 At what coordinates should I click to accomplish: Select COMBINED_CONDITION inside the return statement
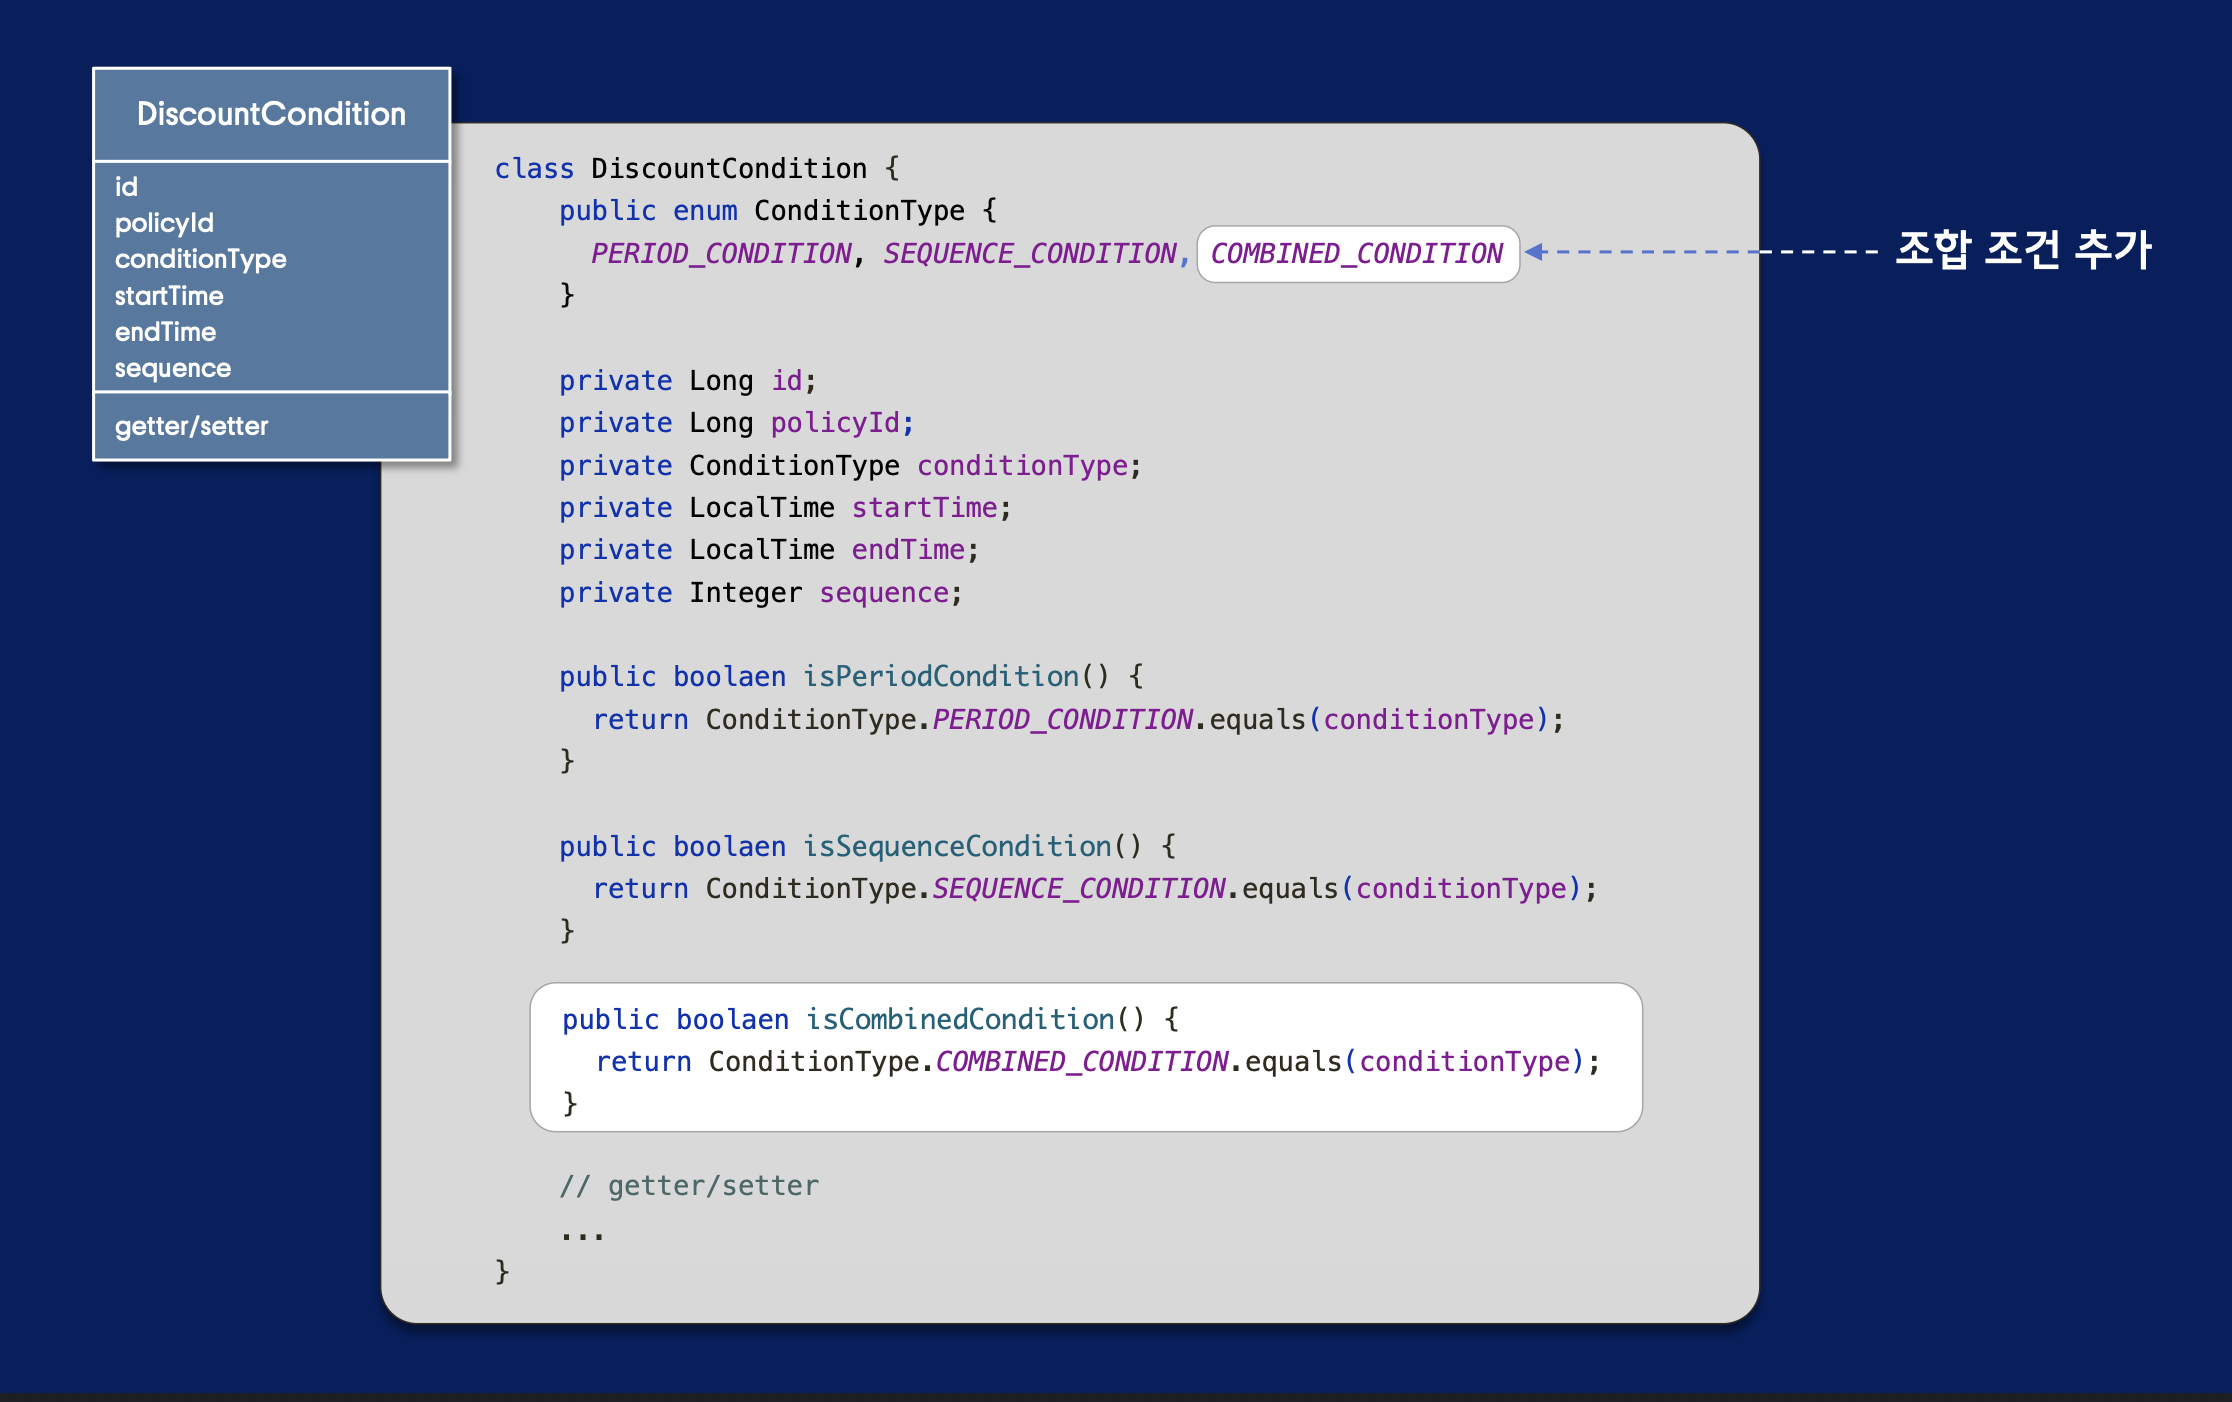[x=1081, y=1062]
